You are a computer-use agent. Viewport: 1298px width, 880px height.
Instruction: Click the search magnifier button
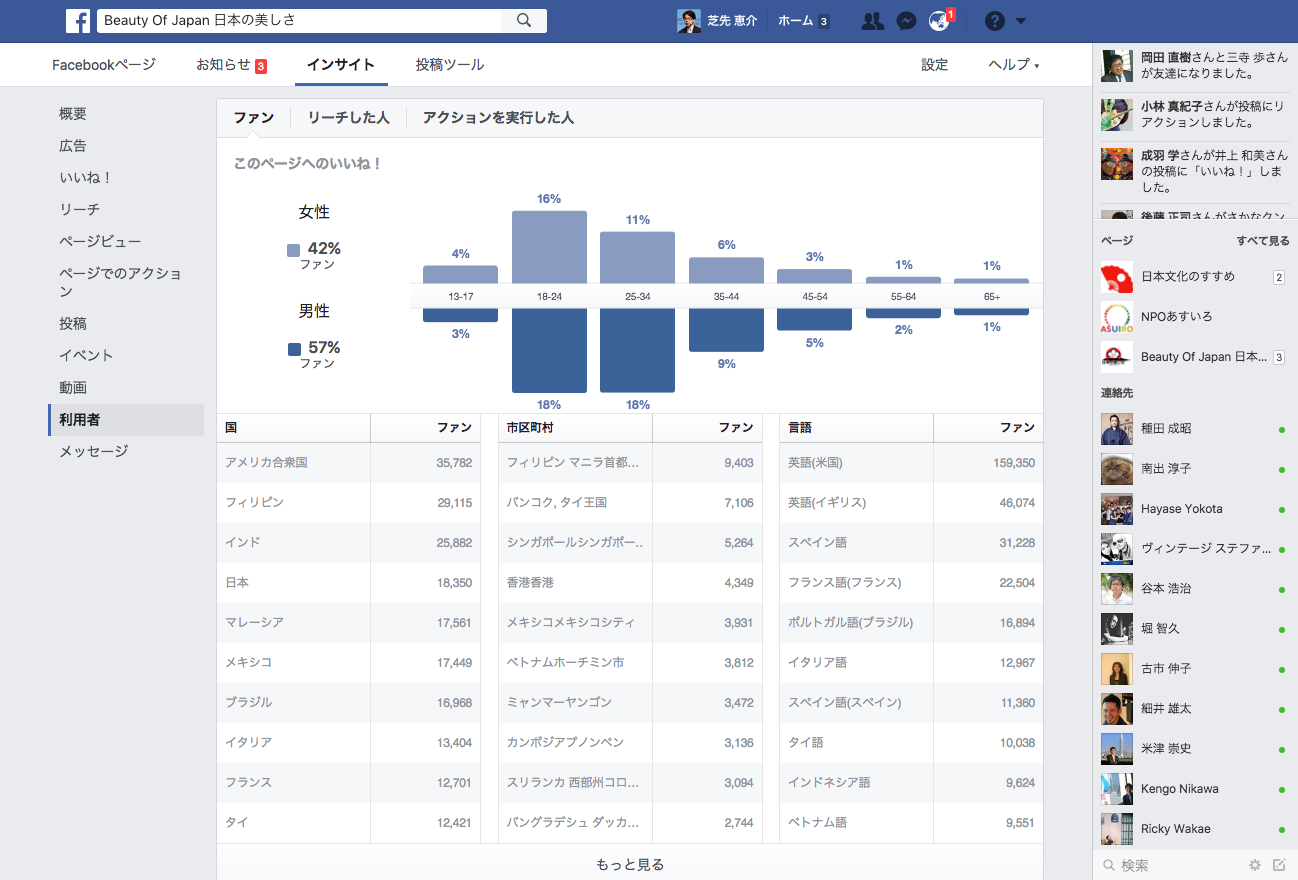pos(524,20)
